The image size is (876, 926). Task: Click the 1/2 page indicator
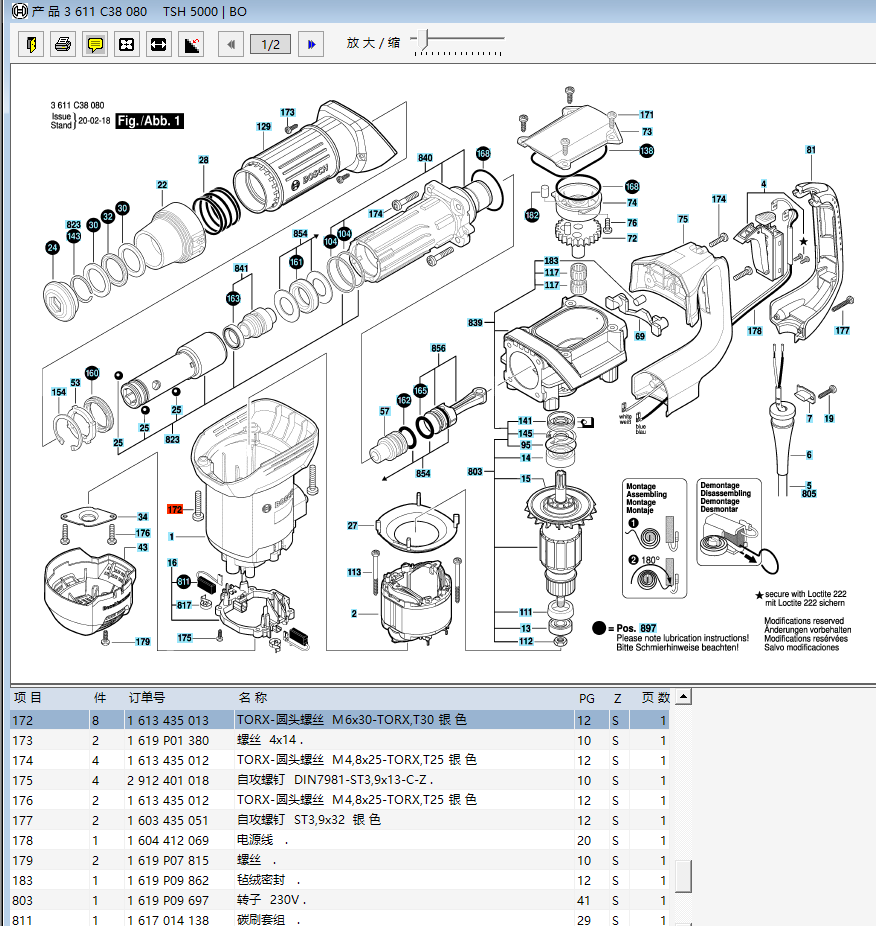click(x=271, y=44)
